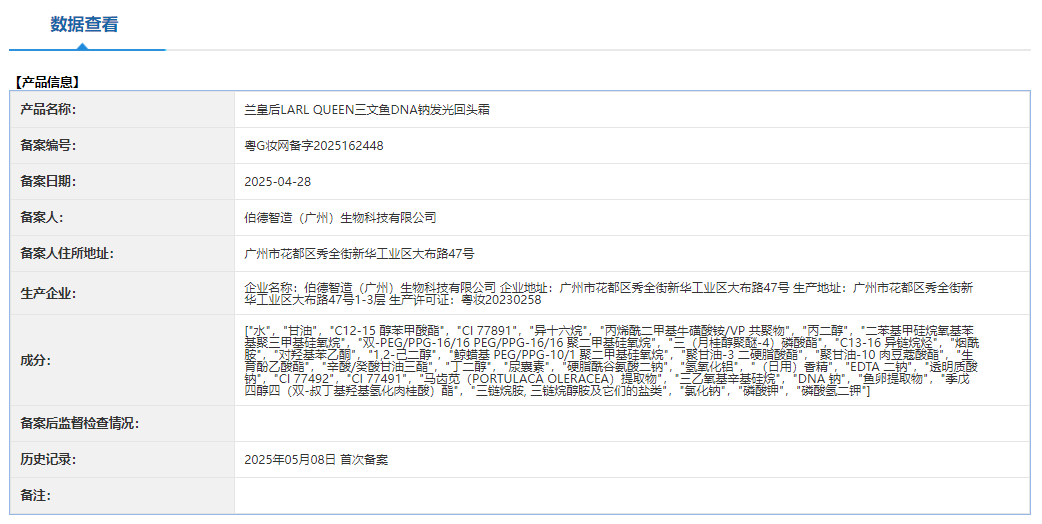Select the date value 2025-04-28
This screenshot has height=524, width=1042.
277,181
